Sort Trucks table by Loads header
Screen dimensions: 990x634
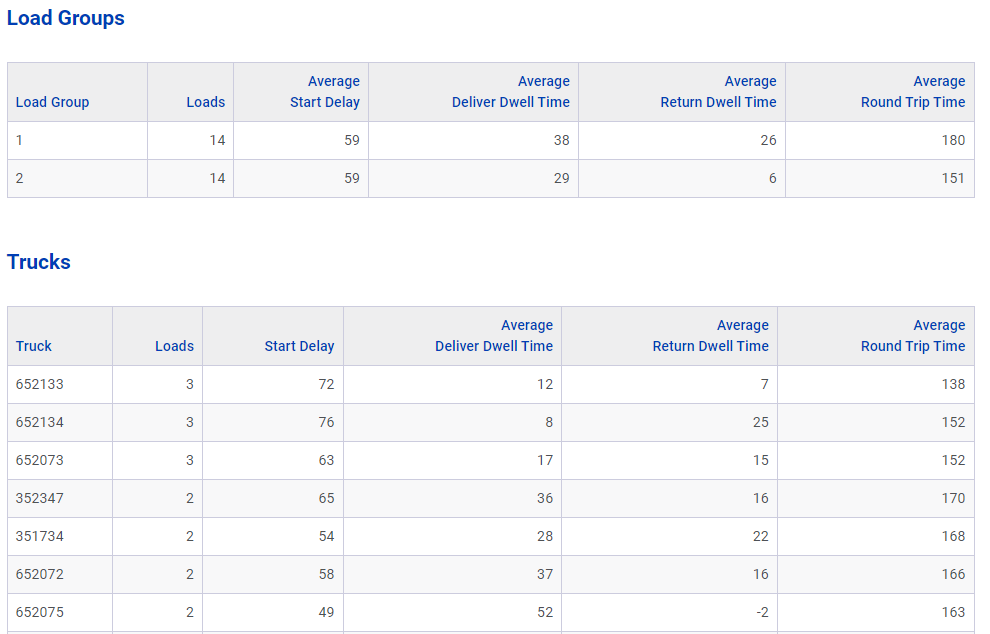174,346
